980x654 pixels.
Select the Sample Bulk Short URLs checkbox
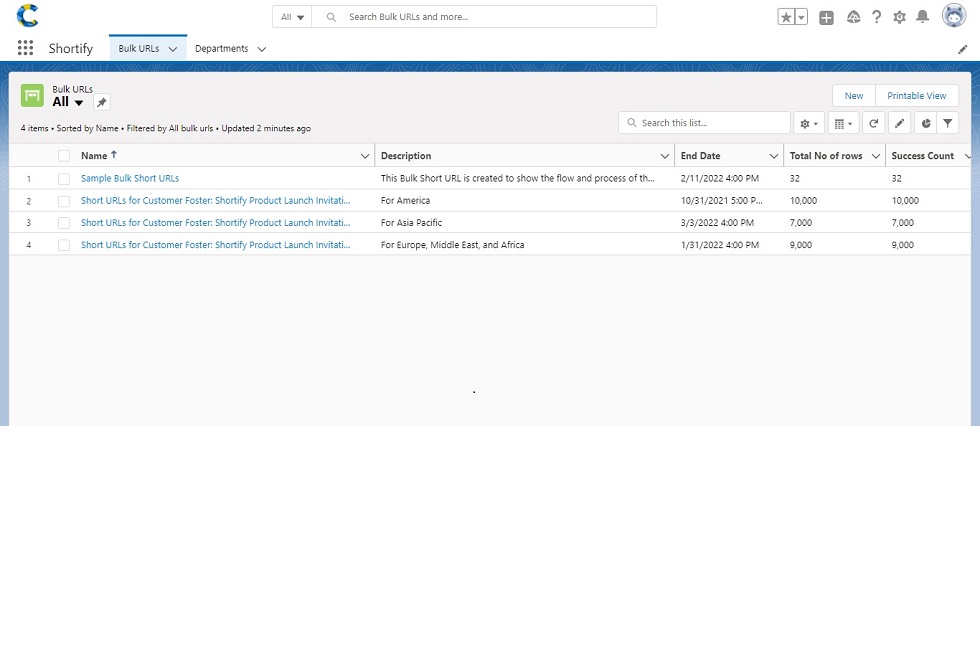click(x=64, y=179)
